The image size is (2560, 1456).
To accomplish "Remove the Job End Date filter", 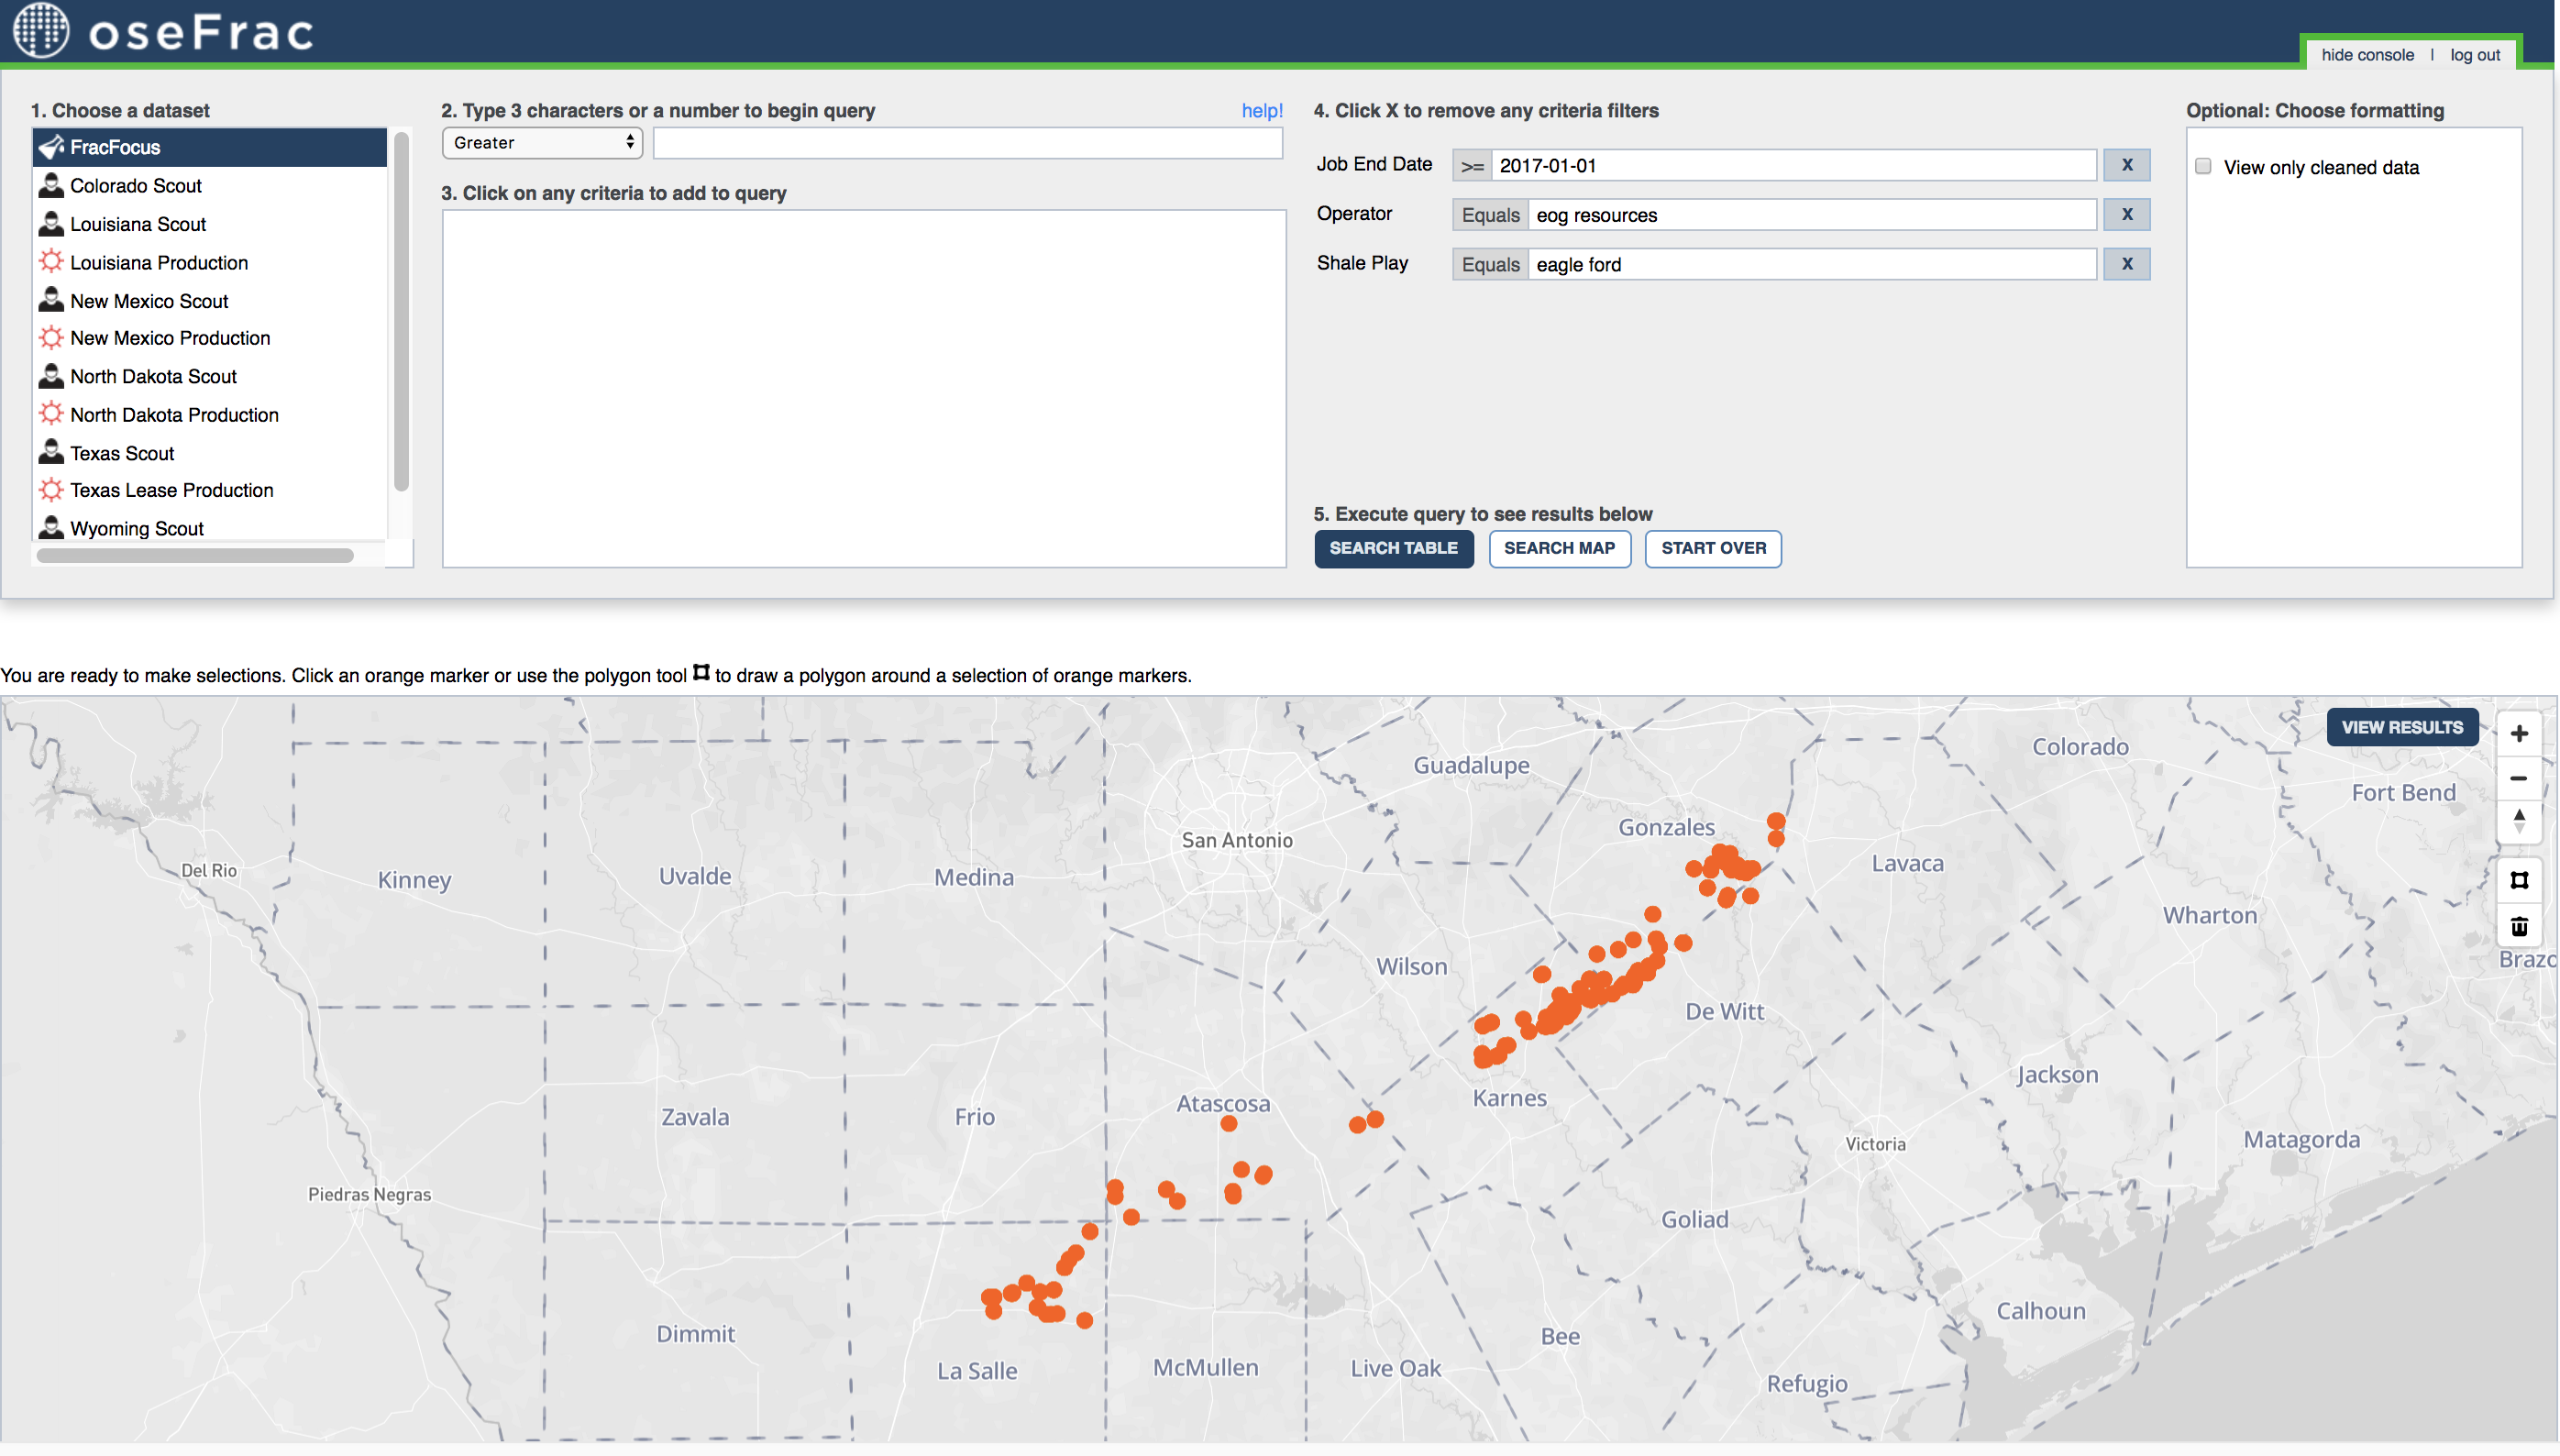I will tap(2126, 165).
